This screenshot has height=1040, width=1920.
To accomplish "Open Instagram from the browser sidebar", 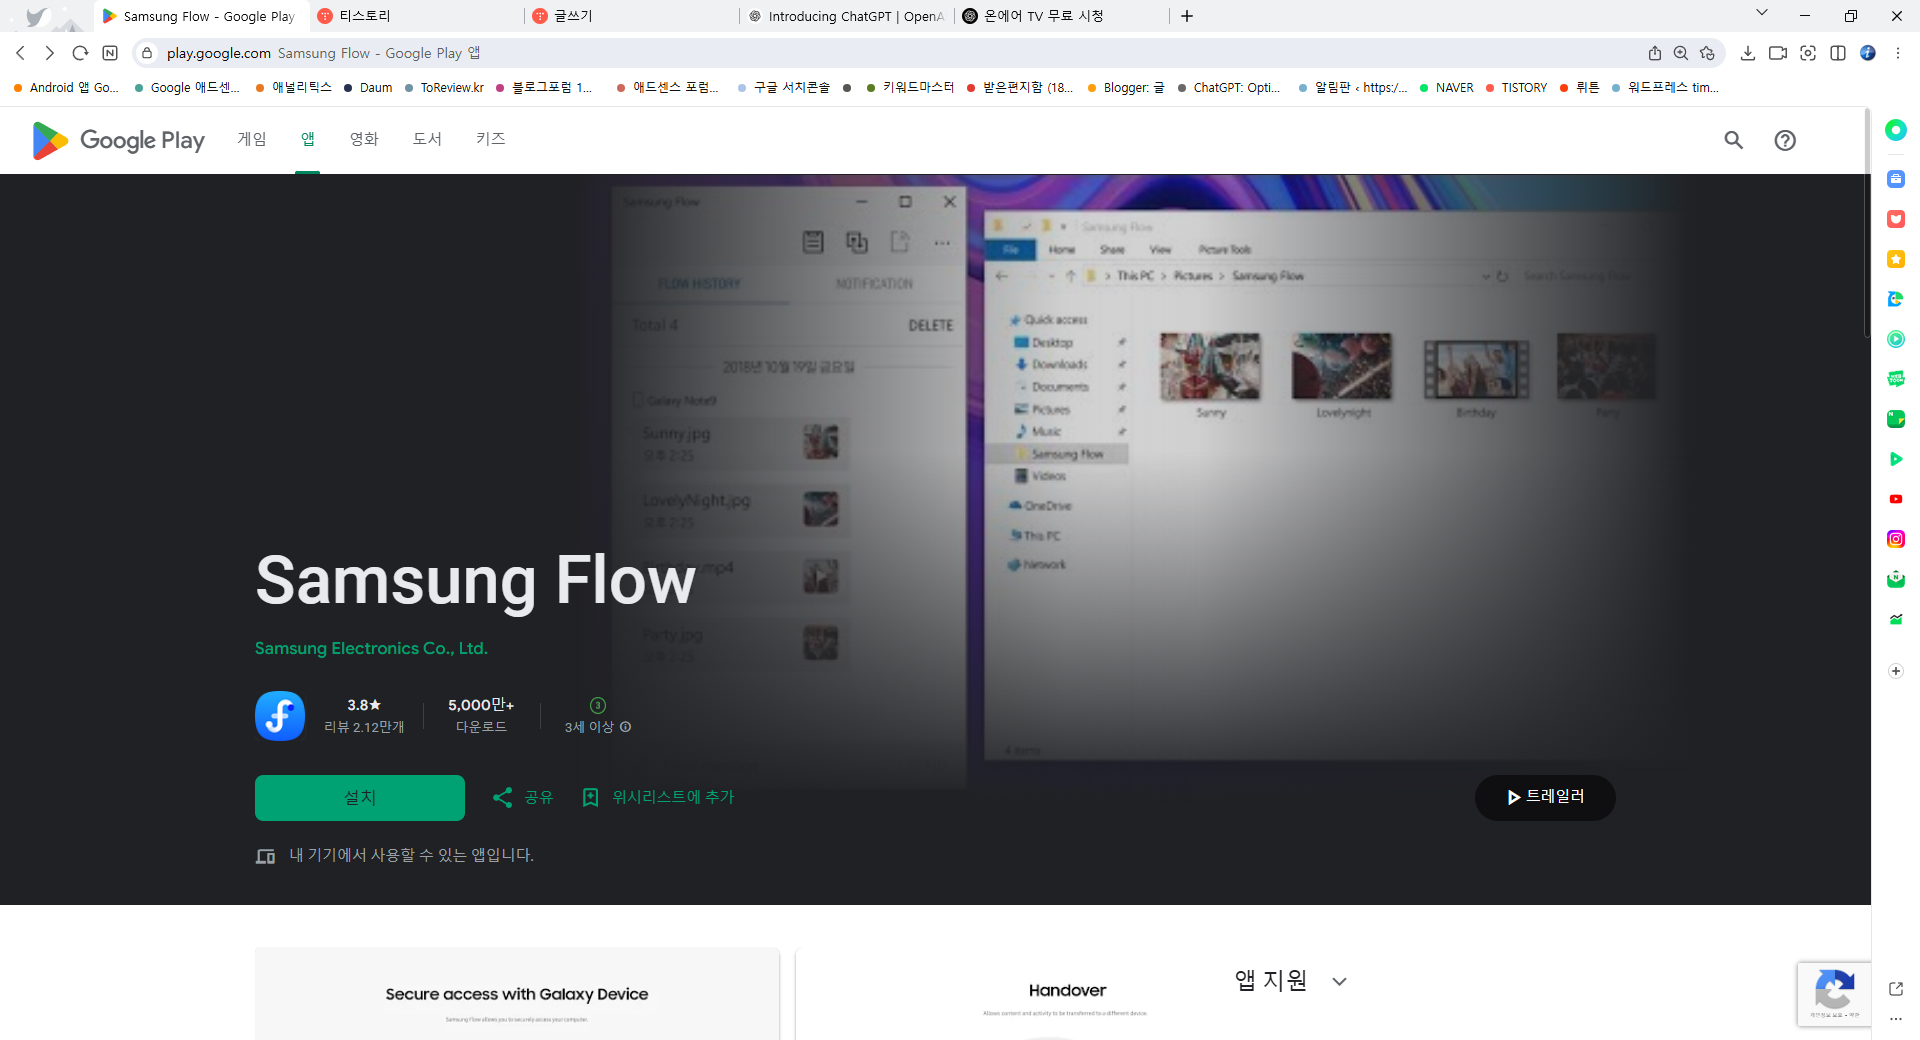I will pyautogui.click(x=1895, y=538).
